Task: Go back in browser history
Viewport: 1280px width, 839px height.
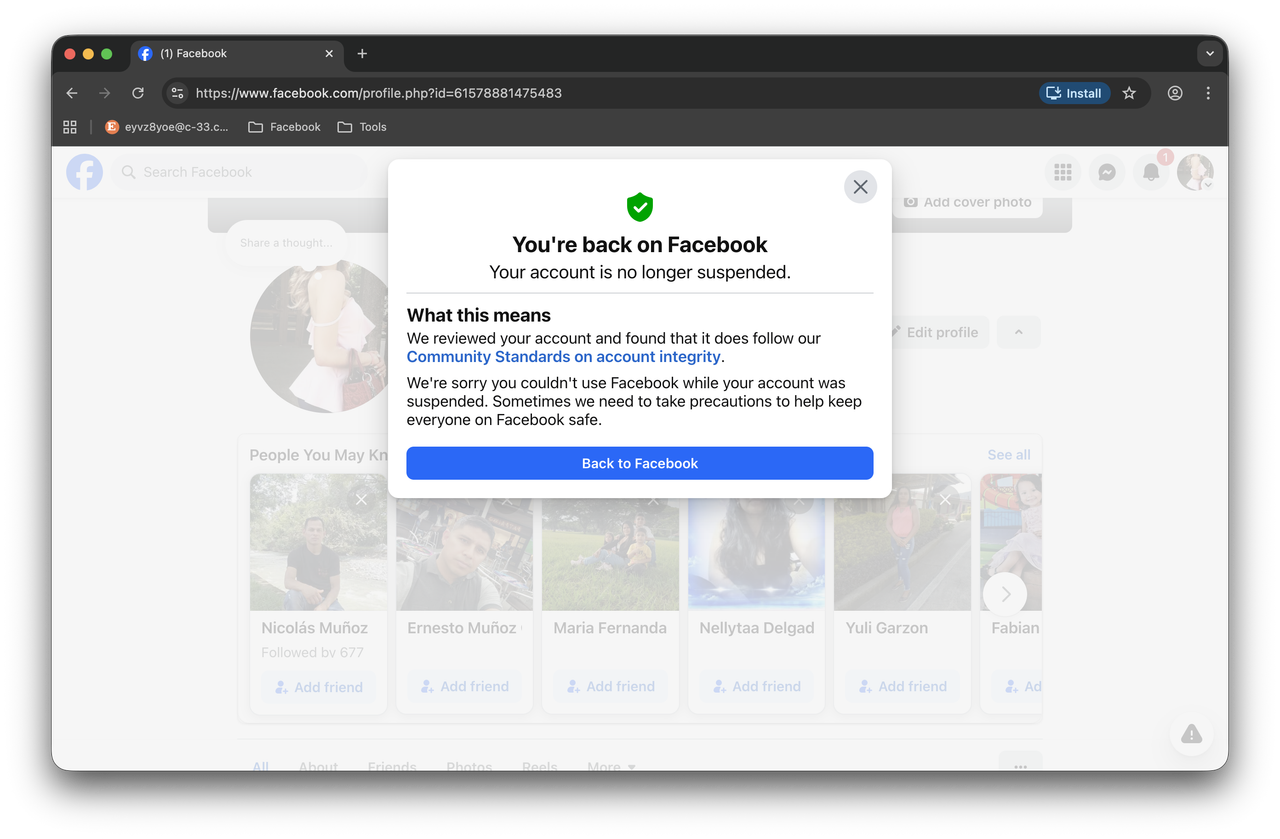Action: click(72, 93)
